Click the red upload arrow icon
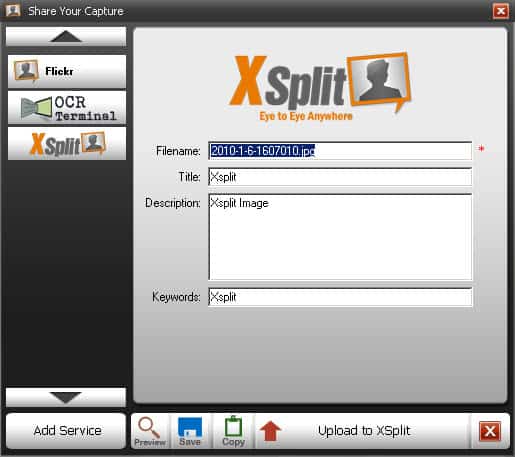Image resolution: width=515 pixels, height=457 pixels. [270, 430]
